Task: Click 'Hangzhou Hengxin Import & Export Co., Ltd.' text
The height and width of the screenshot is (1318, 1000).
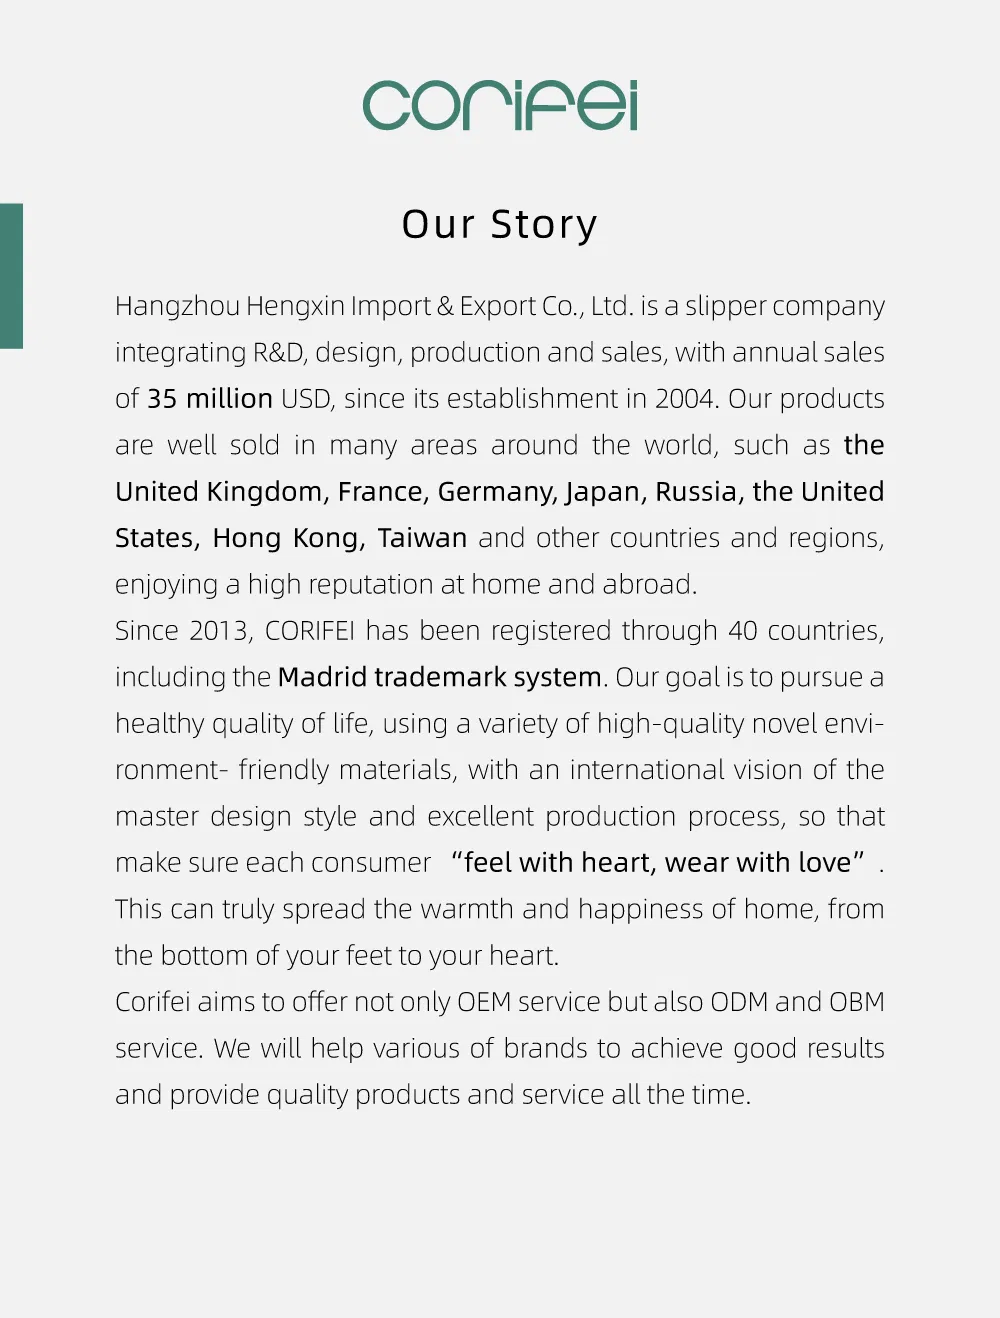Action: (x=374, y=306)
